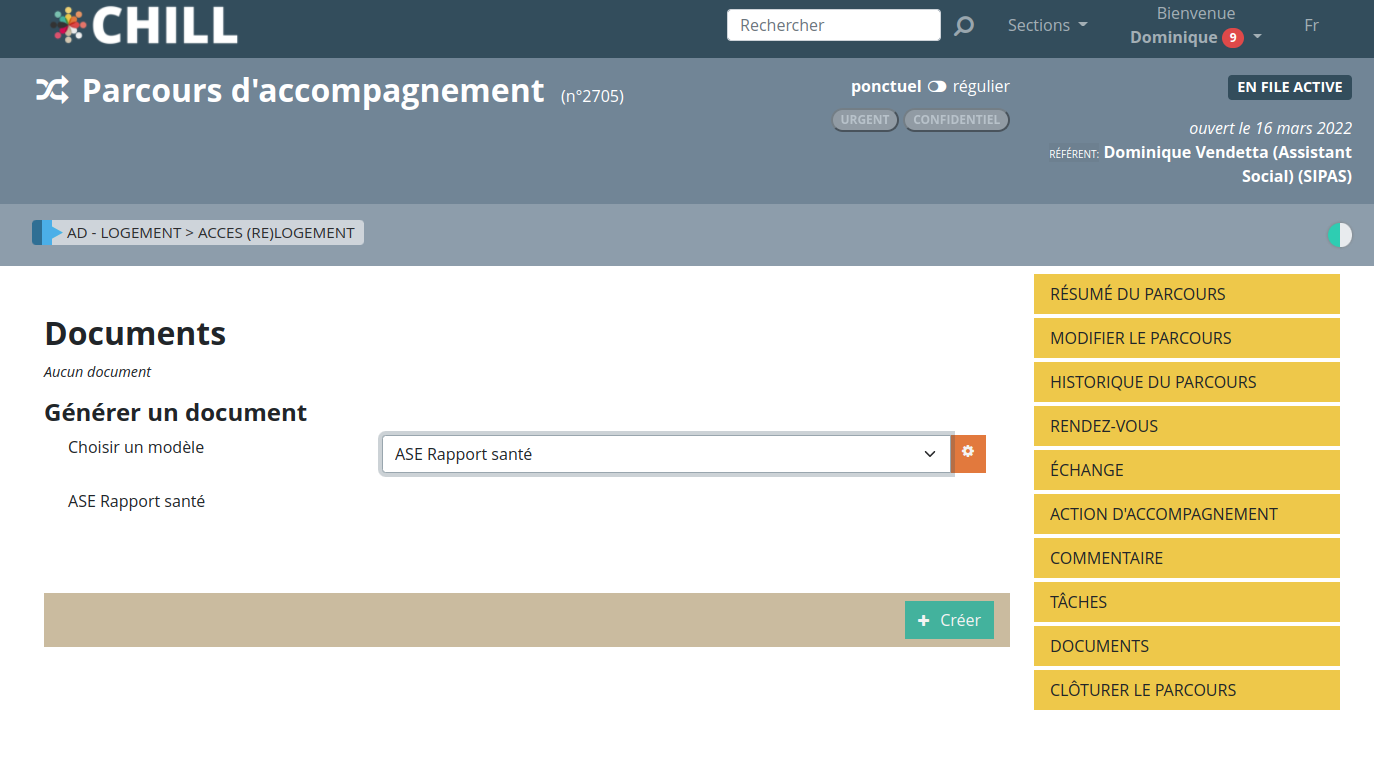Click the shuffle icon beside Parcours d'accompagnement
This screenshot has height=760, width=1374.
point(53,91)
